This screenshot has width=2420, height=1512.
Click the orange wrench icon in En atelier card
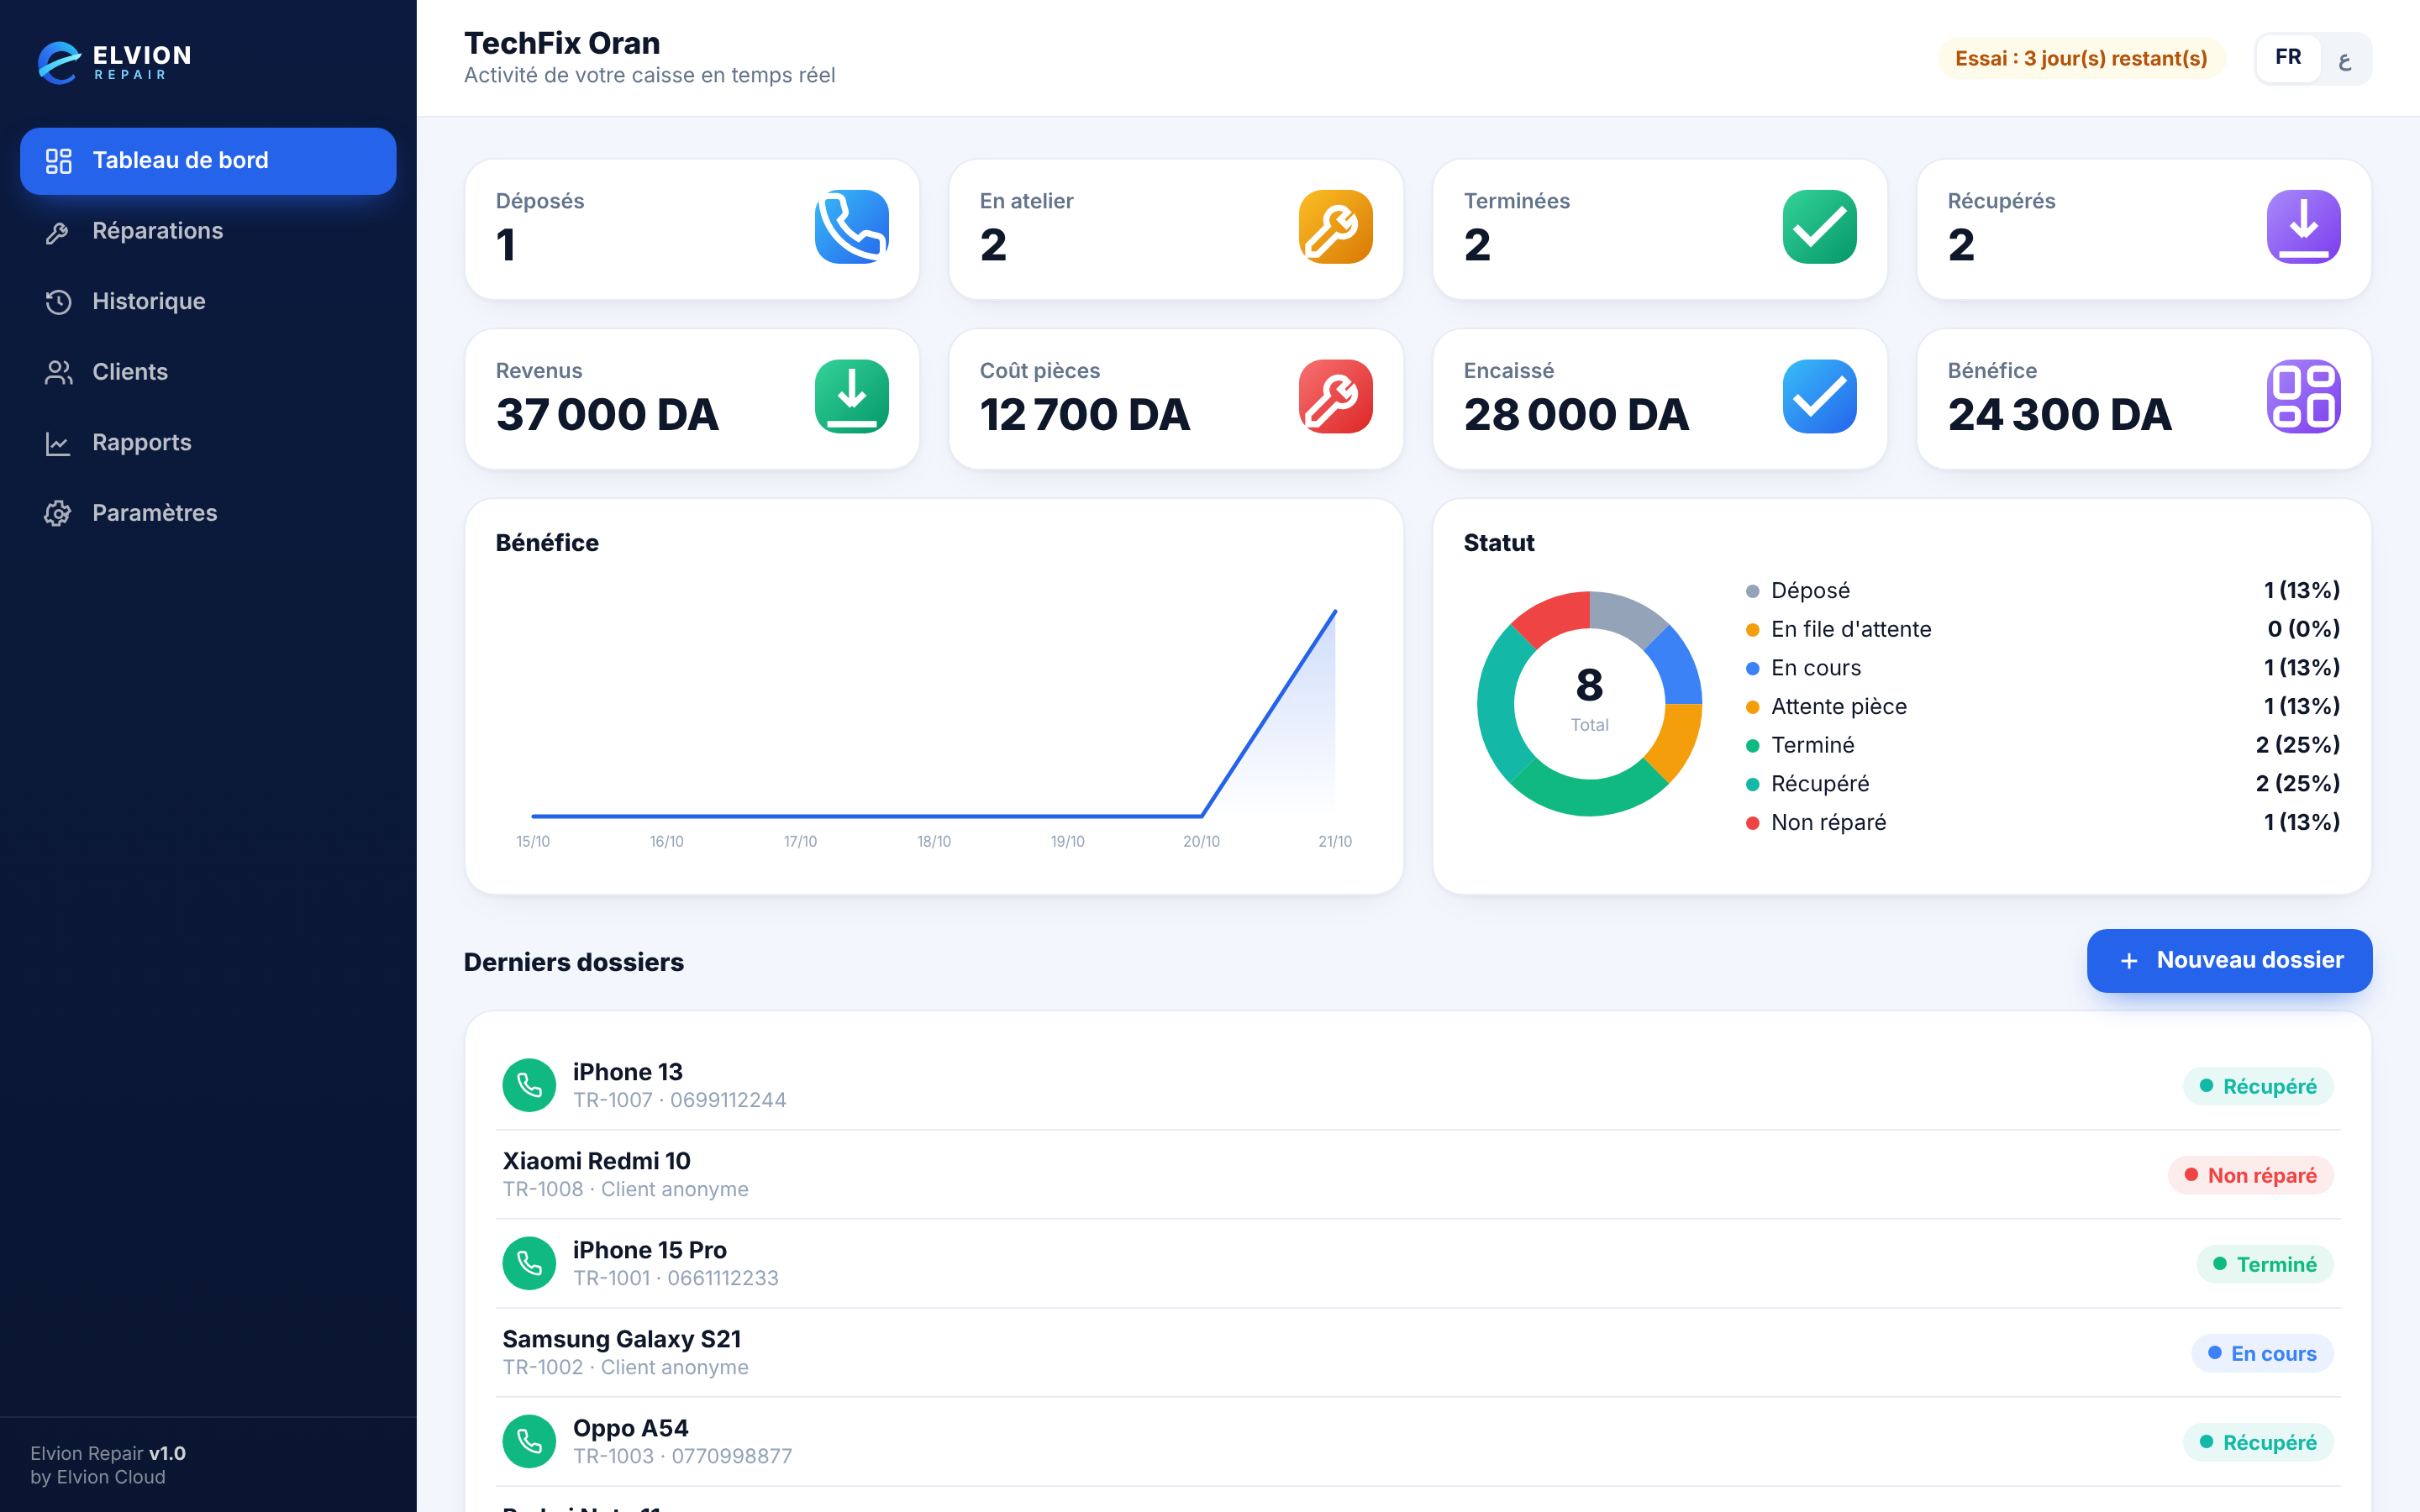(x=1335, y=227)
